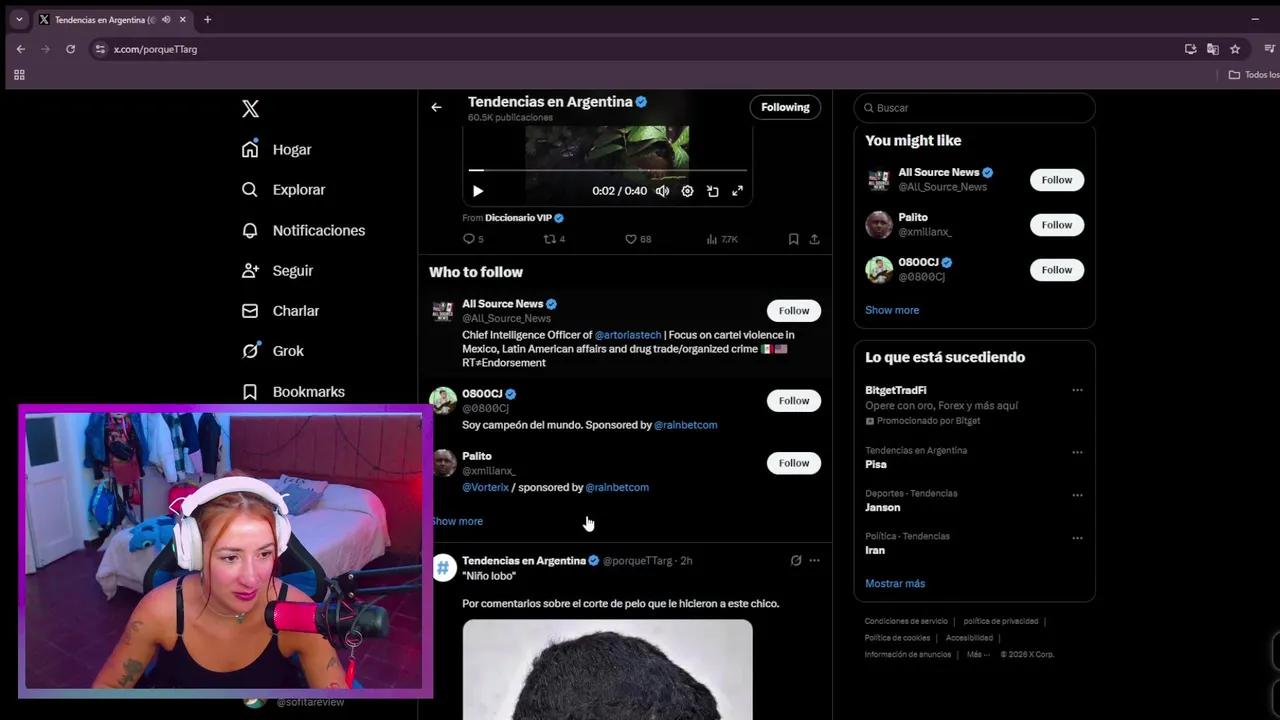
Task: Follow All Source News in You might like
Action: [1057, 180]
